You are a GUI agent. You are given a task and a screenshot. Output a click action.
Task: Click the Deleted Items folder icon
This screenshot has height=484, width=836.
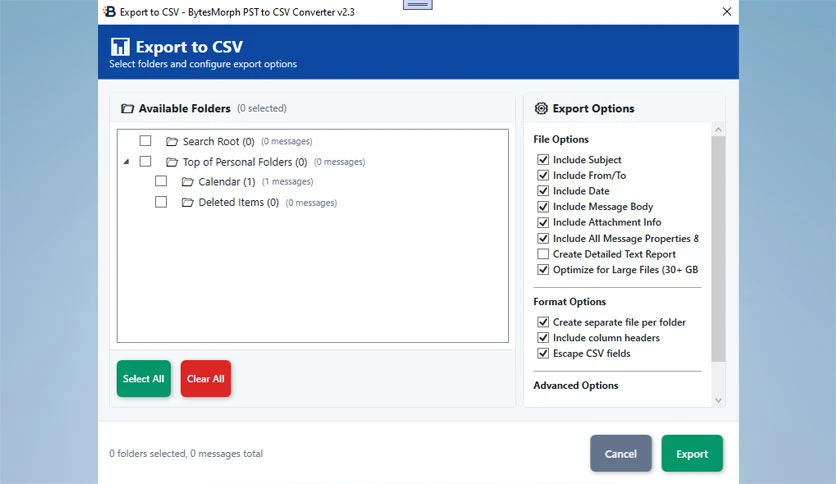[187, 203]
